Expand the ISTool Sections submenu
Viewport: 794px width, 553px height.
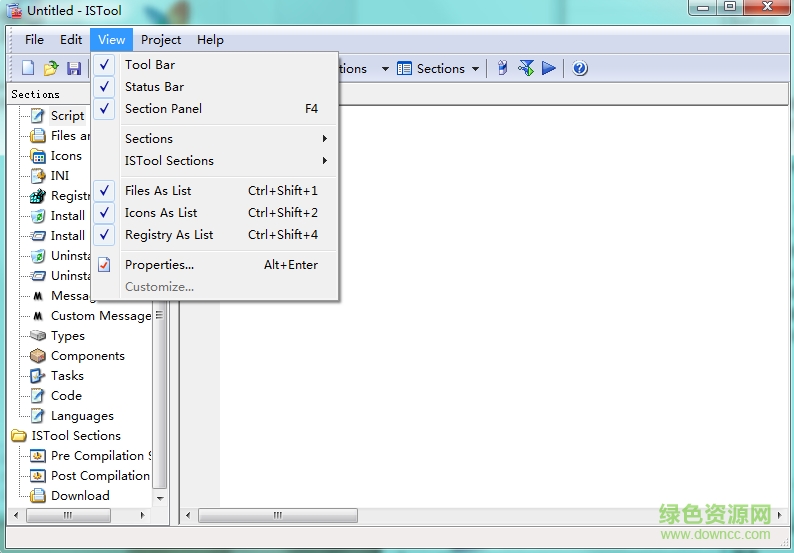click(216, 161)
